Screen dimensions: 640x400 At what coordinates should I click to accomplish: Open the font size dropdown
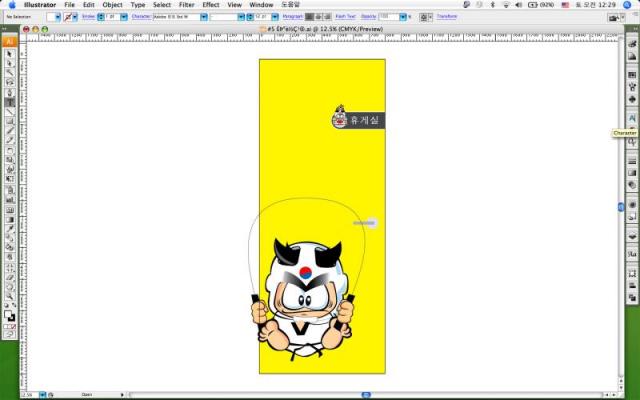(x=275, y=17)
